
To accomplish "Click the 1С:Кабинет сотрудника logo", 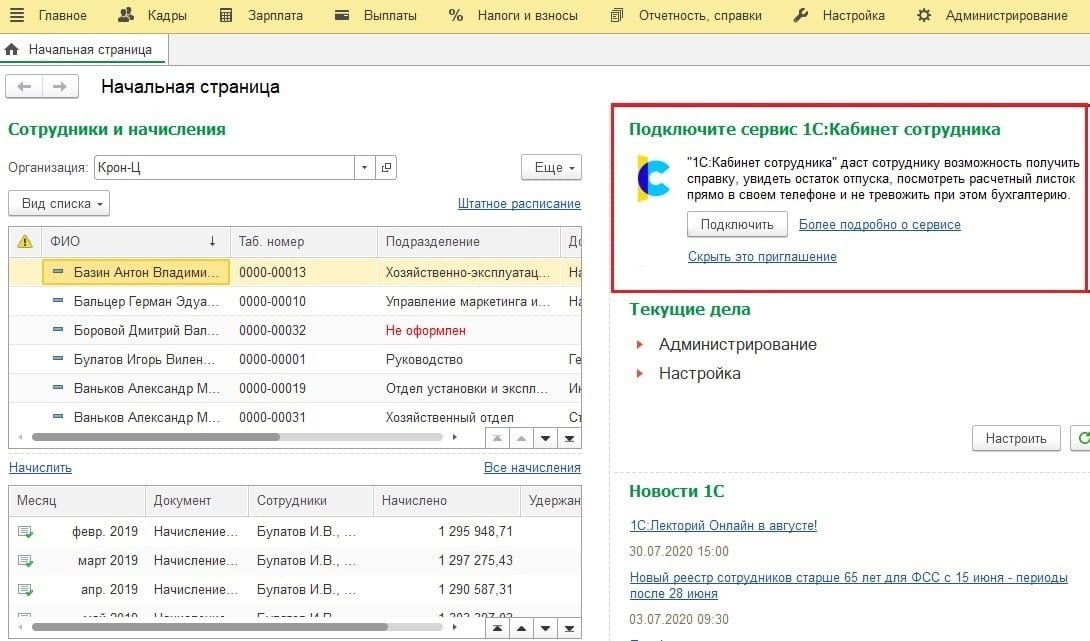I will (x=654, y=177).
